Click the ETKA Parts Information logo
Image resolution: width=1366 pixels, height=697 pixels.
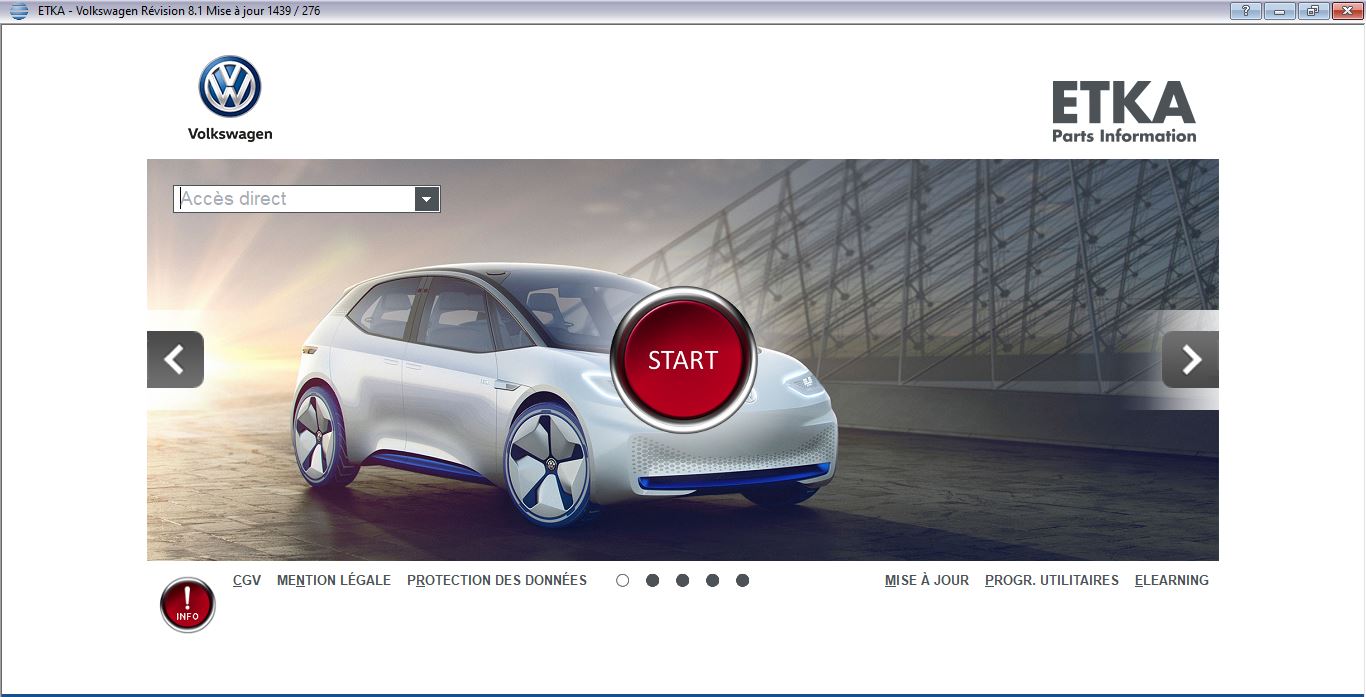coord(1124,112)
